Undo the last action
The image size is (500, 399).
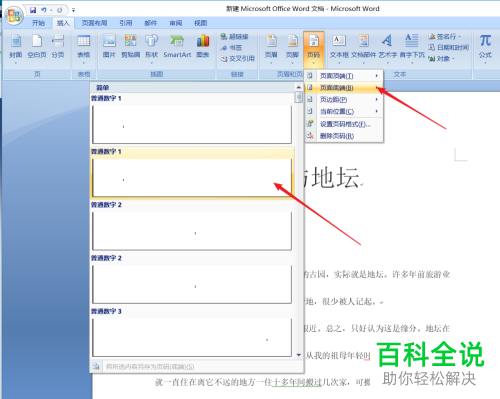point(44,10)
